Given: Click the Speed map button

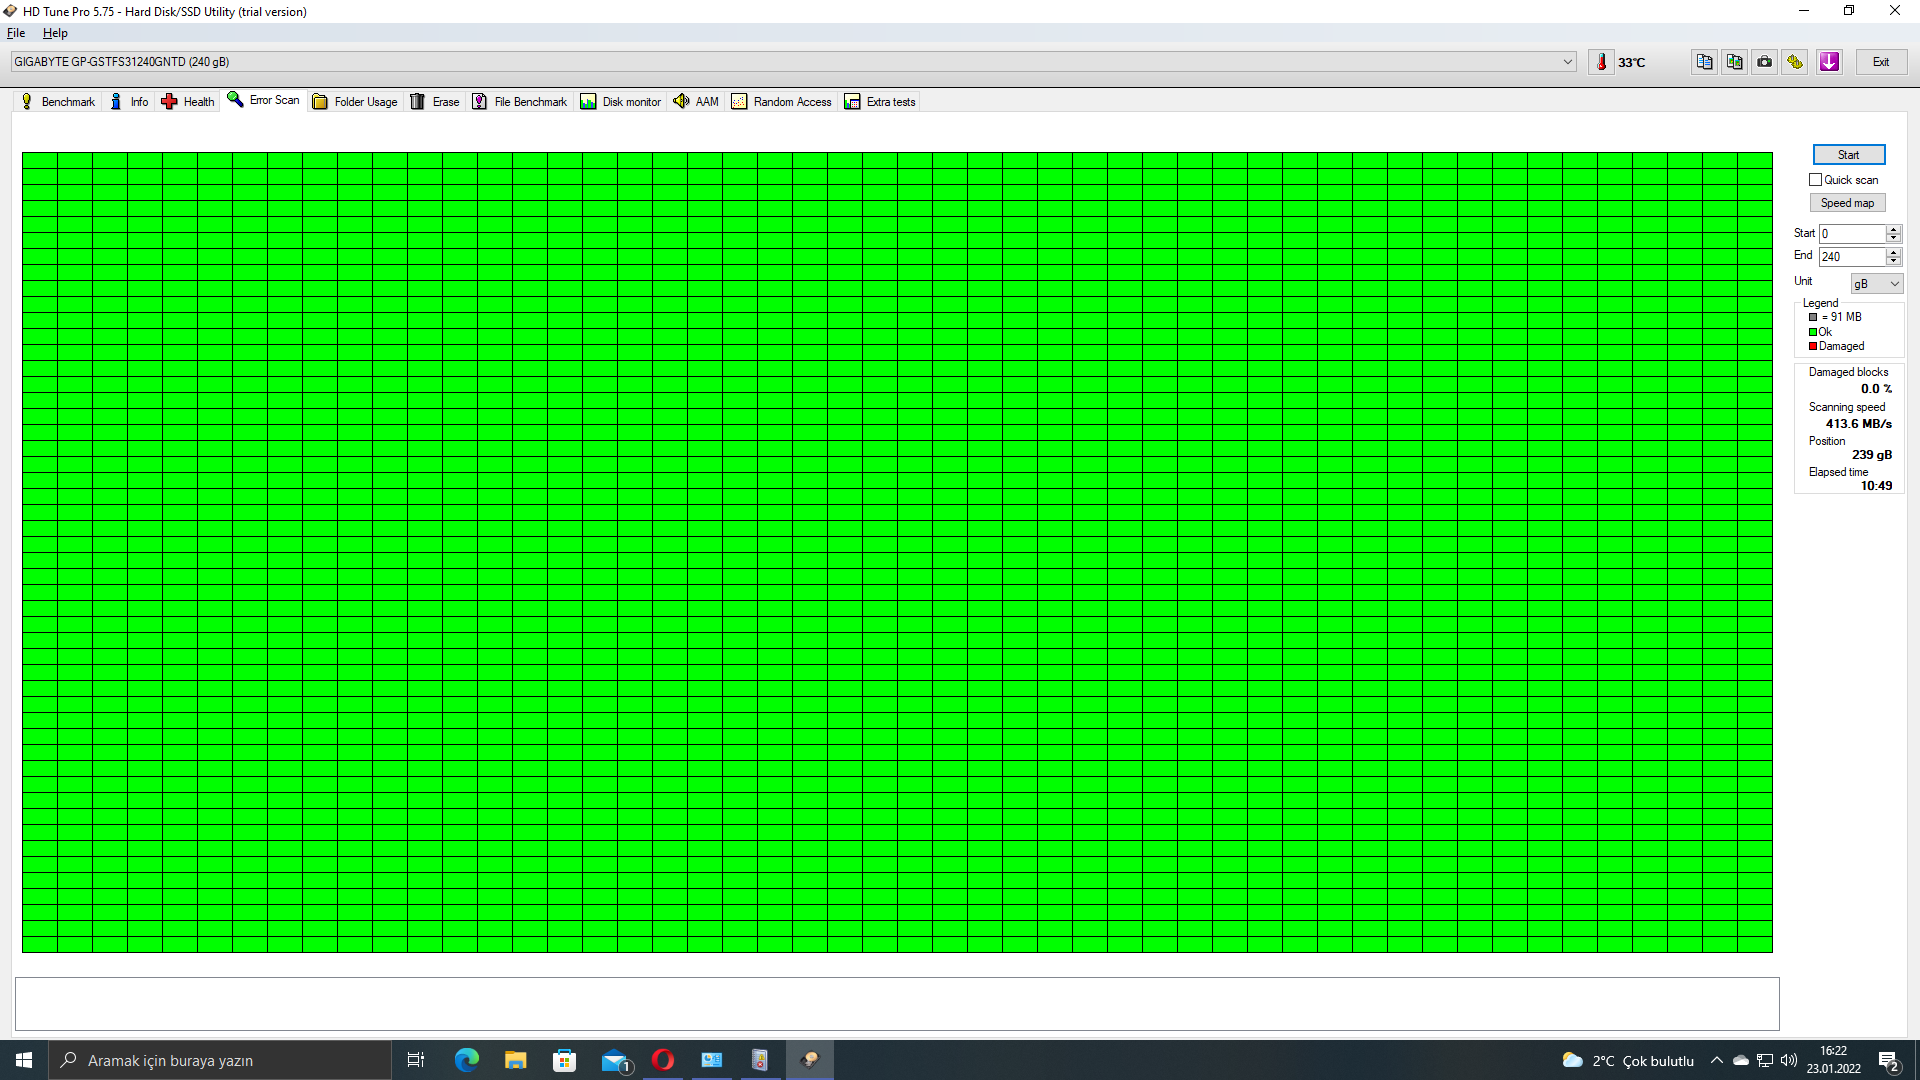Looking at the screenshot, I should click(x=1847, y=203).
